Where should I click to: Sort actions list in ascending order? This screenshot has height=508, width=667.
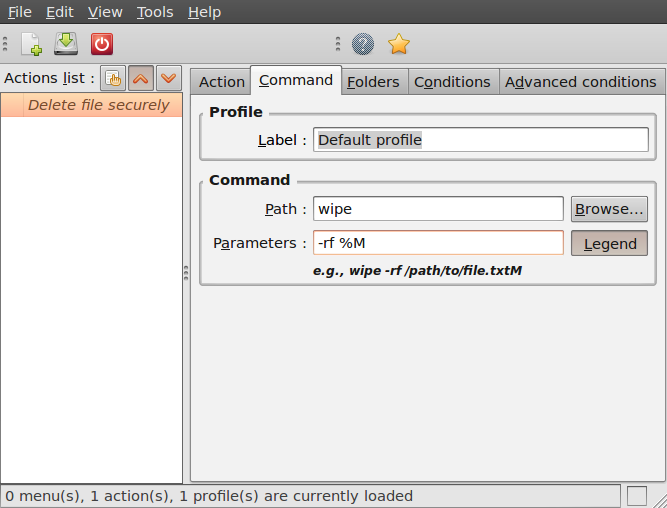click(141, 78)
